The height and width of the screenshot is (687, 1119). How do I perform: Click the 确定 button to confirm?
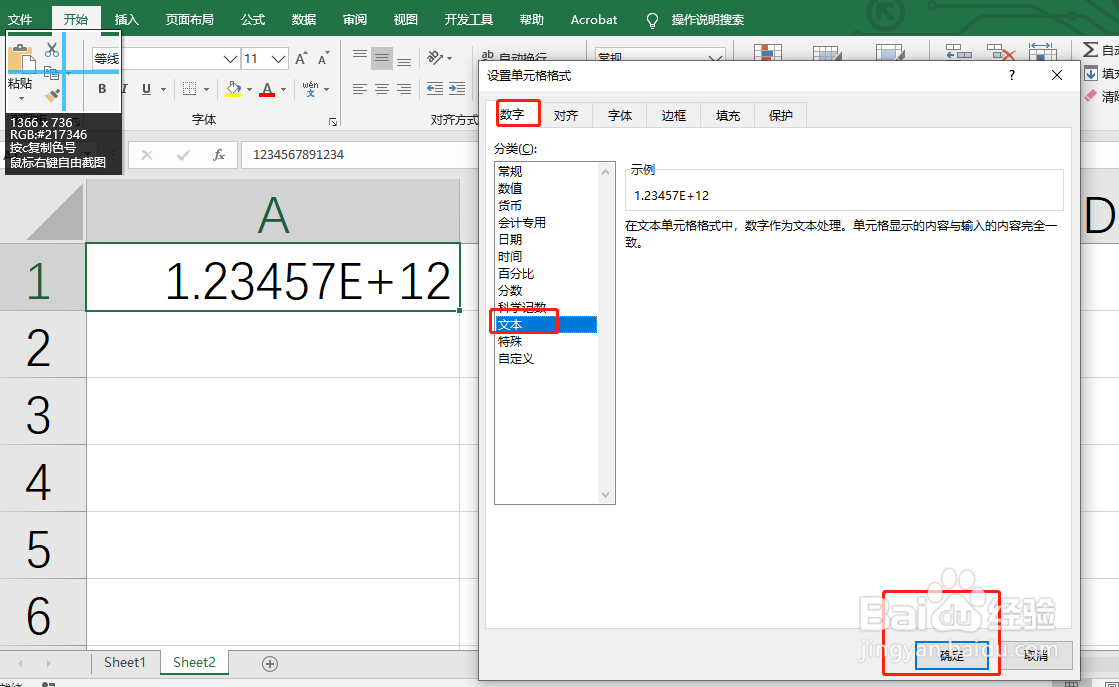tap(951, 655)
